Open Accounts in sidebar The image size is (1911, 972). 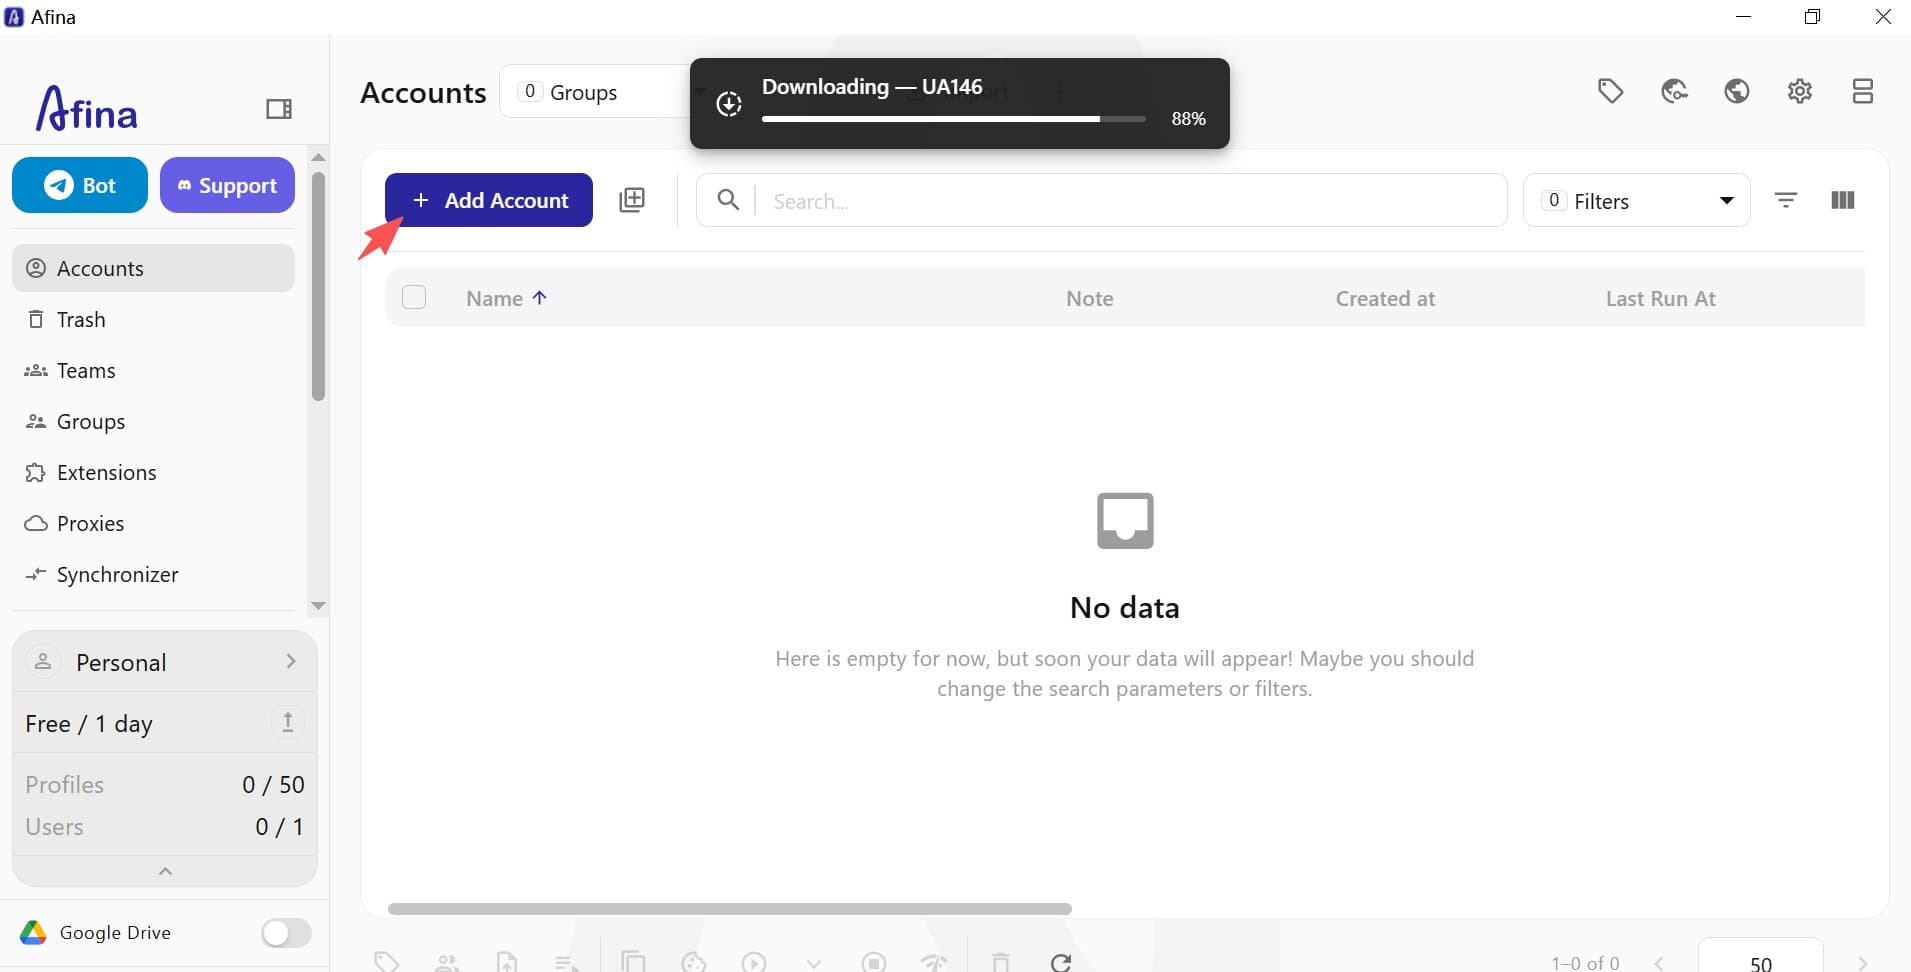(x=153, y=268)
